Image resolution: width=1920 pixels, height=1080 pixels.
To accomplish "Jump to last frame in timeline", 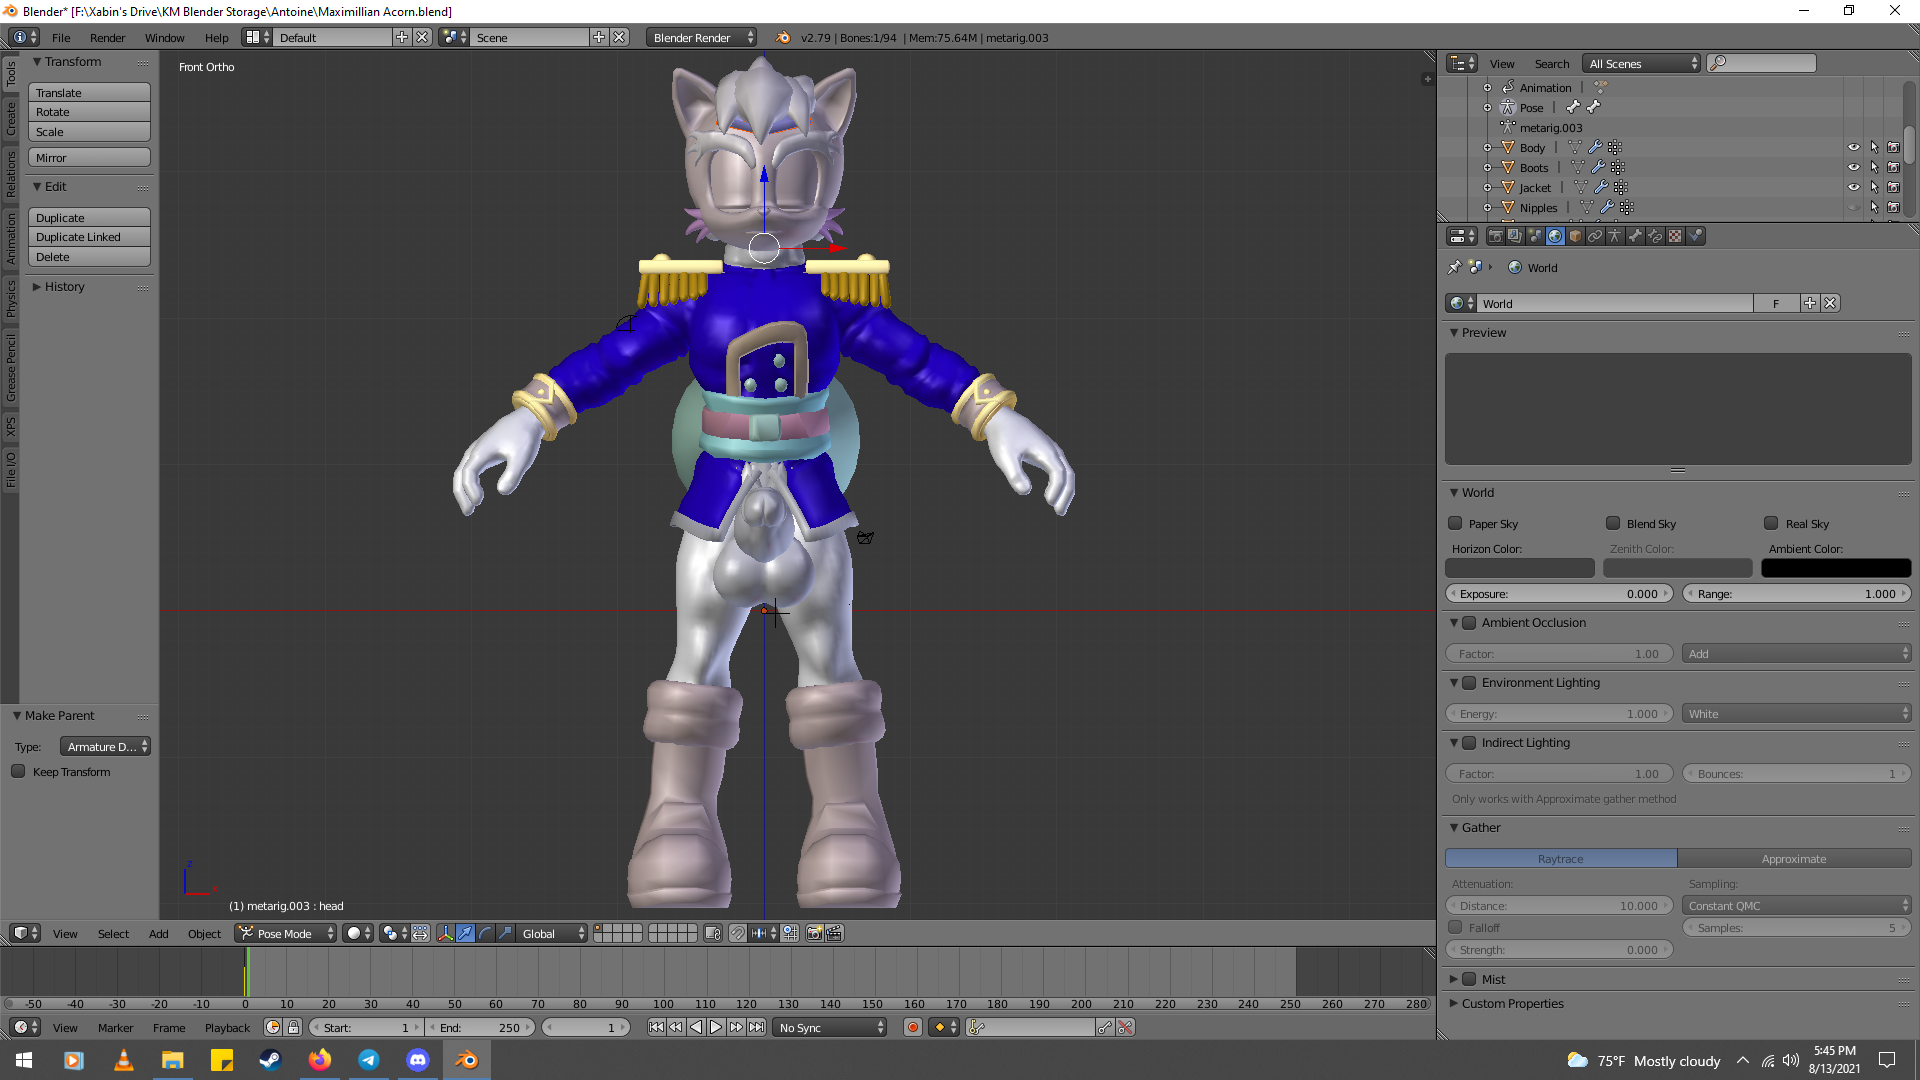I will pyautogui.click(x=757, y=1027).
